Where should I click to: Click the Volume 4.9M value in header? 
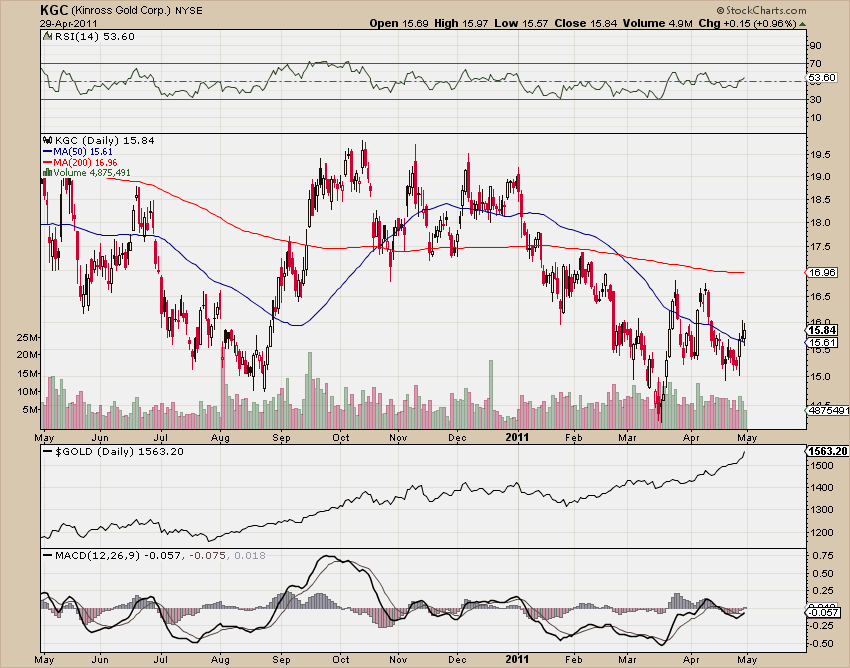[x=658, y=23]
